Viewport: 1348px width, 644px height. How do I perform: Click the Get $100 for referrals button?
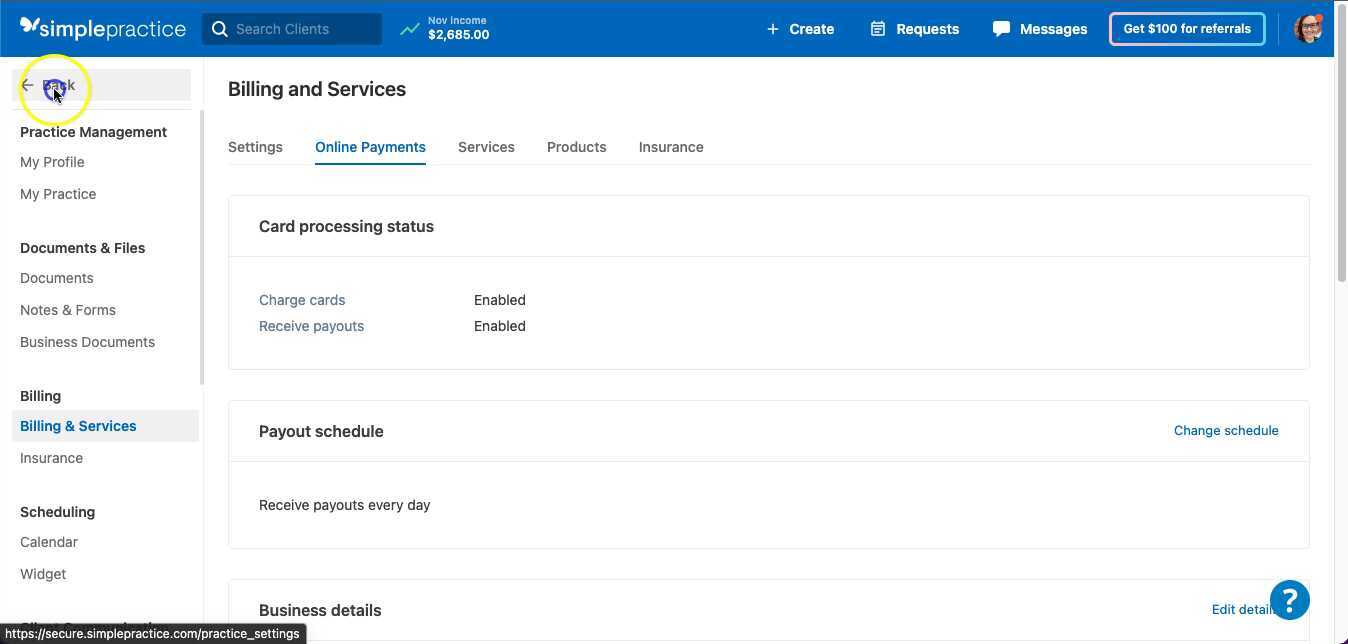tap(1186, 28)
